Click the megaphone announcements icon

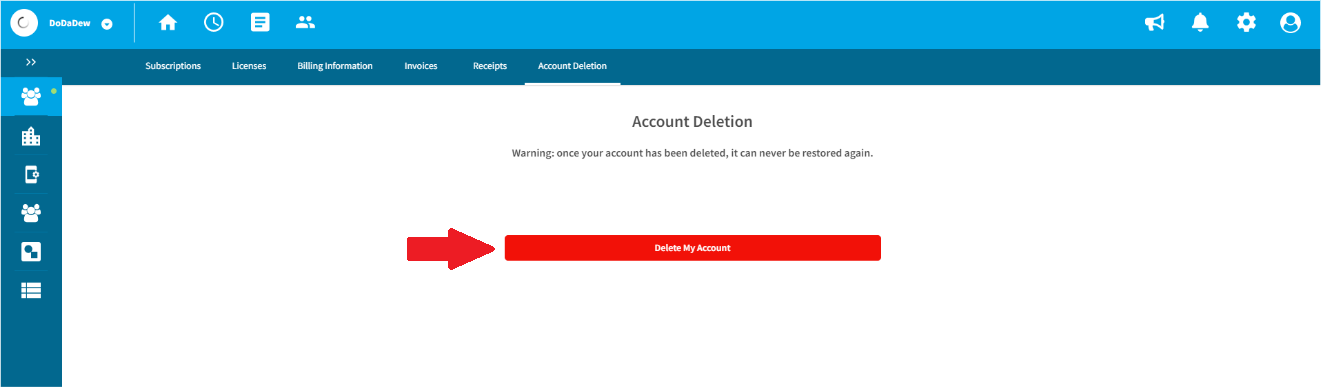[x=1155, y=22]
